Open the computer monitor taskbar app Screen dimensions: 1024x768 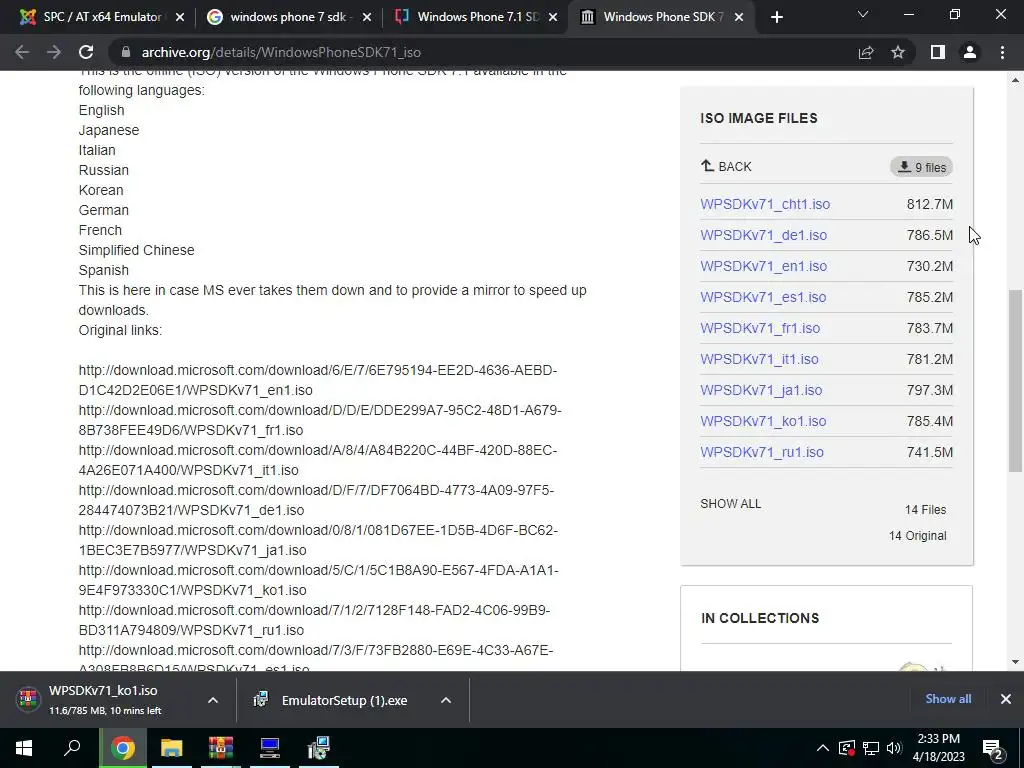pyautogui.click(x=270, y=748)
